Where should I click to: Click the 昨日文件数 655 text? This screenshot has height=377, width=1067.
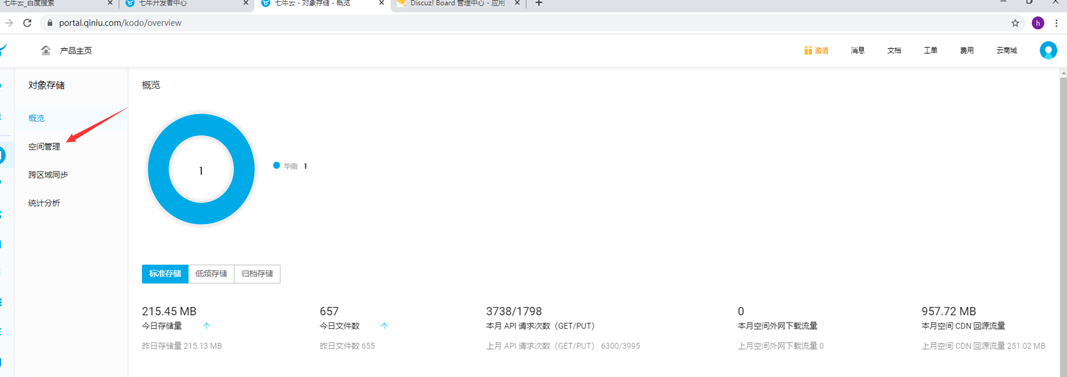(347, 346)
